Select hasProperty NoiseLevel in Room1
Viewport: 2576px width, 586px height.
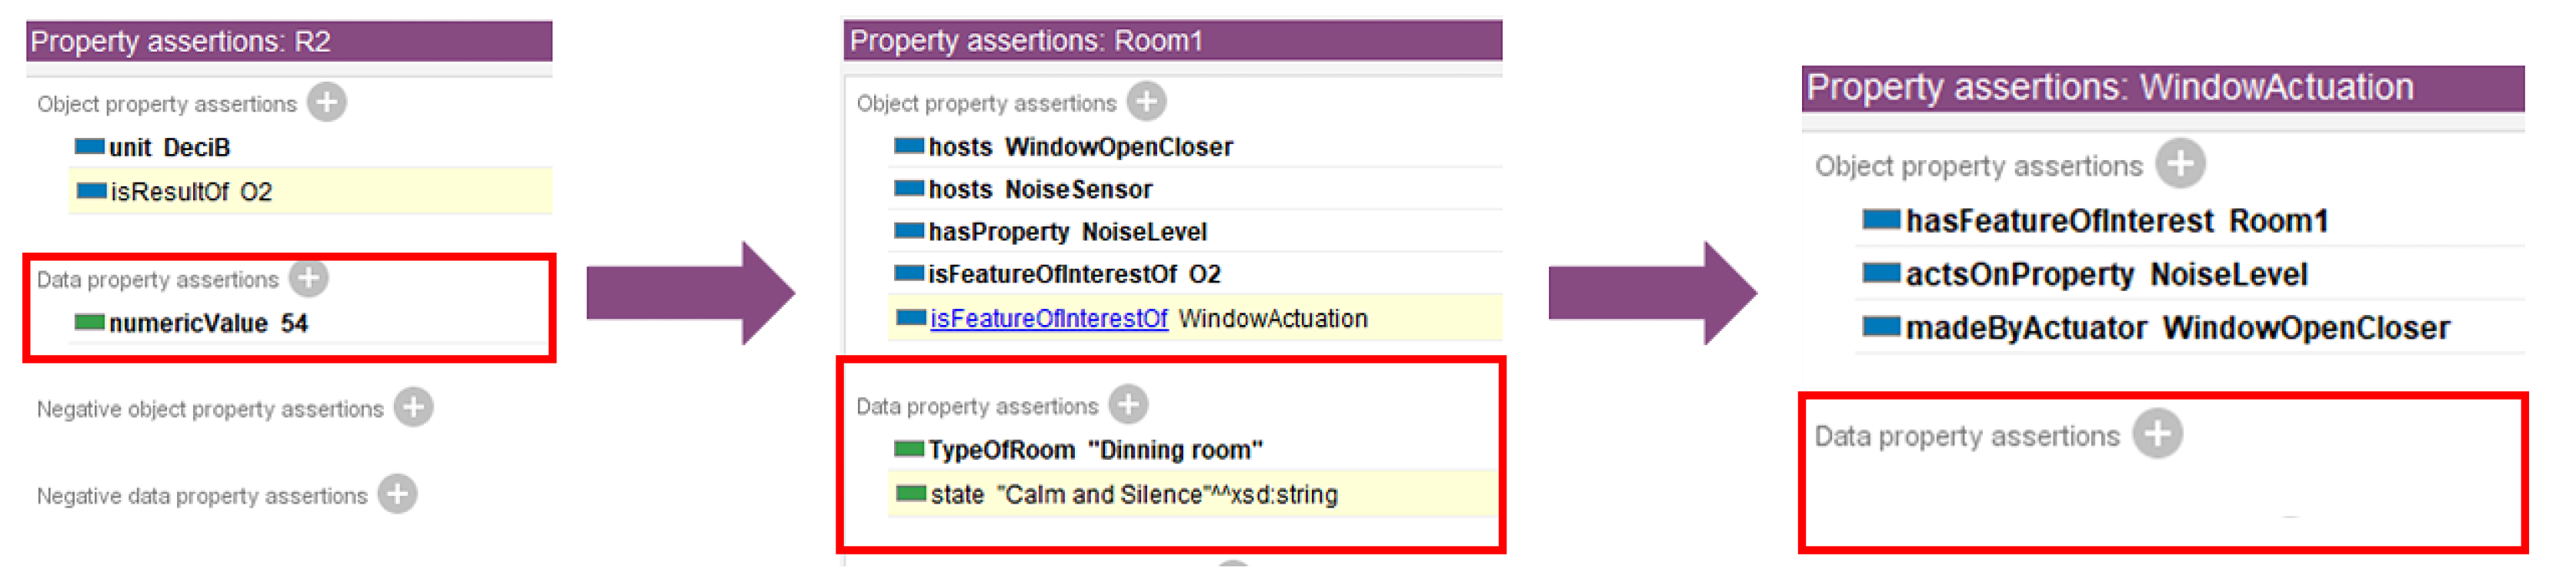tap(1067, 232)
